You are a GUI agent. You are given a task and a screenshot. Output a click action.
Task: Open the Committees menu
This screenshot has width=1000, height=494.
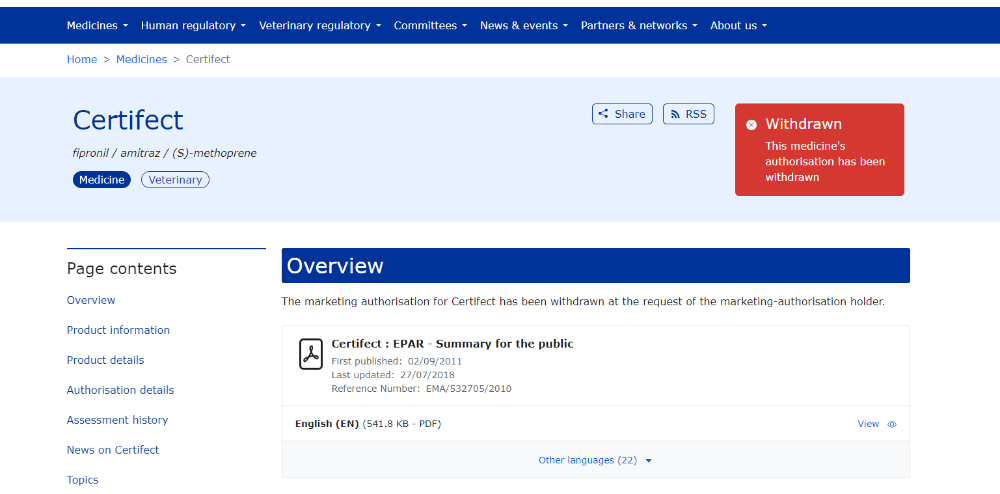tap(430, 25)
